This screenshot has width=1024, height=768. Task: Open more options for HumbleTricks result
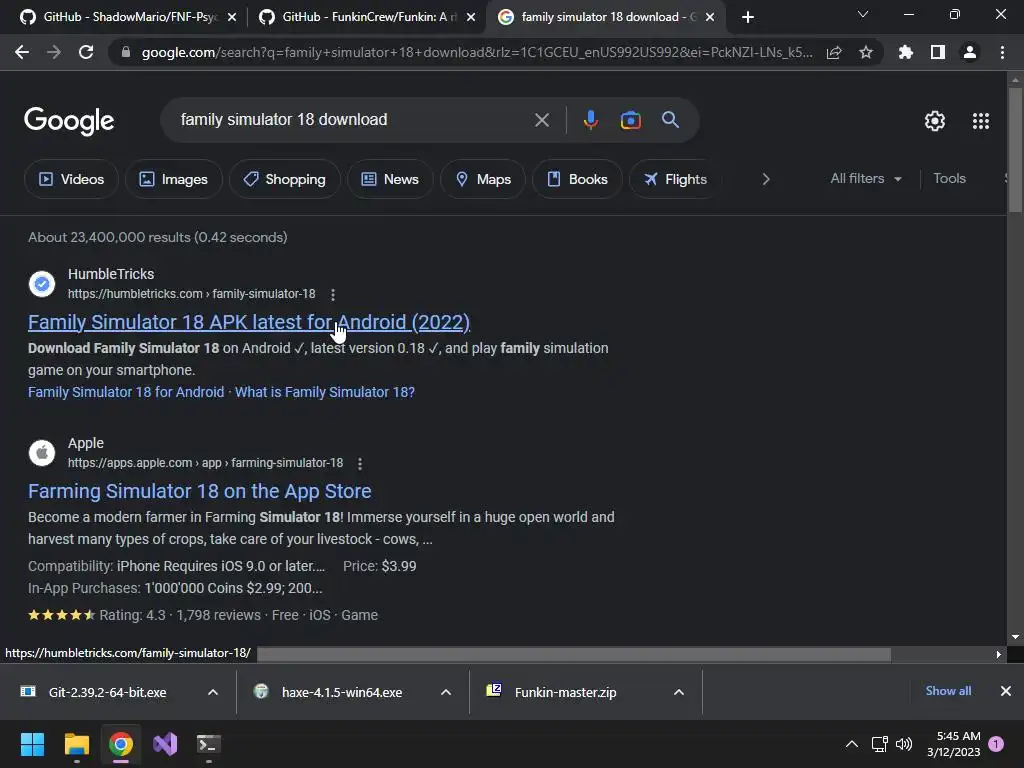point(333,295)
